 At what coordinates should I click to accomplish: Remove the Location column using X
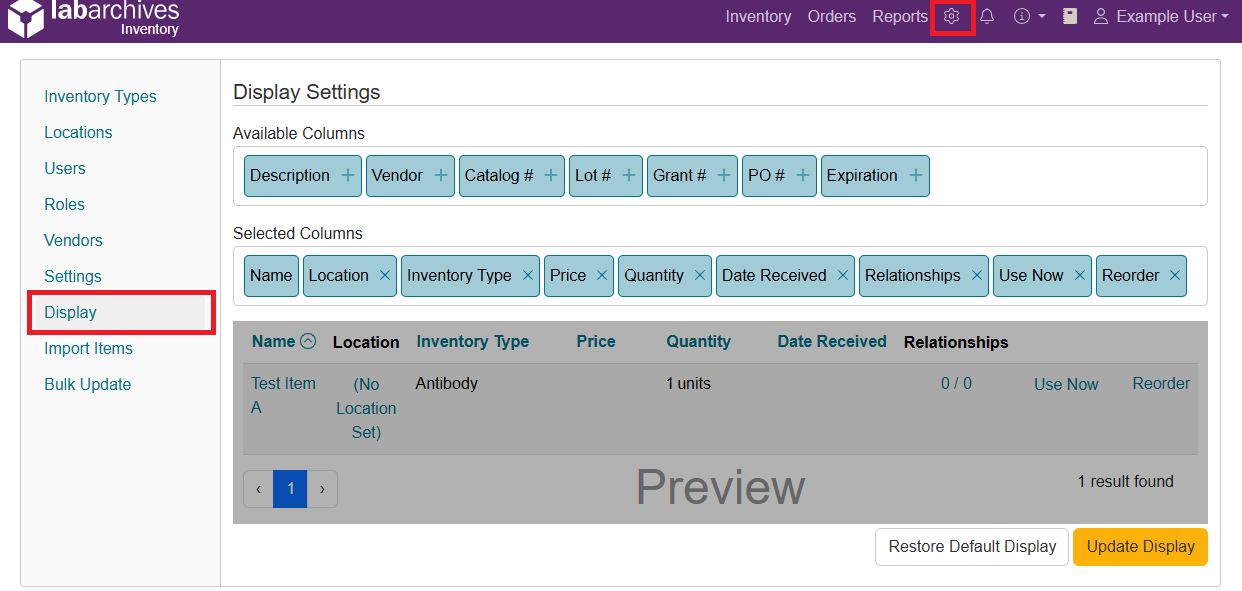pyautogui.click(x=384, y=276)
